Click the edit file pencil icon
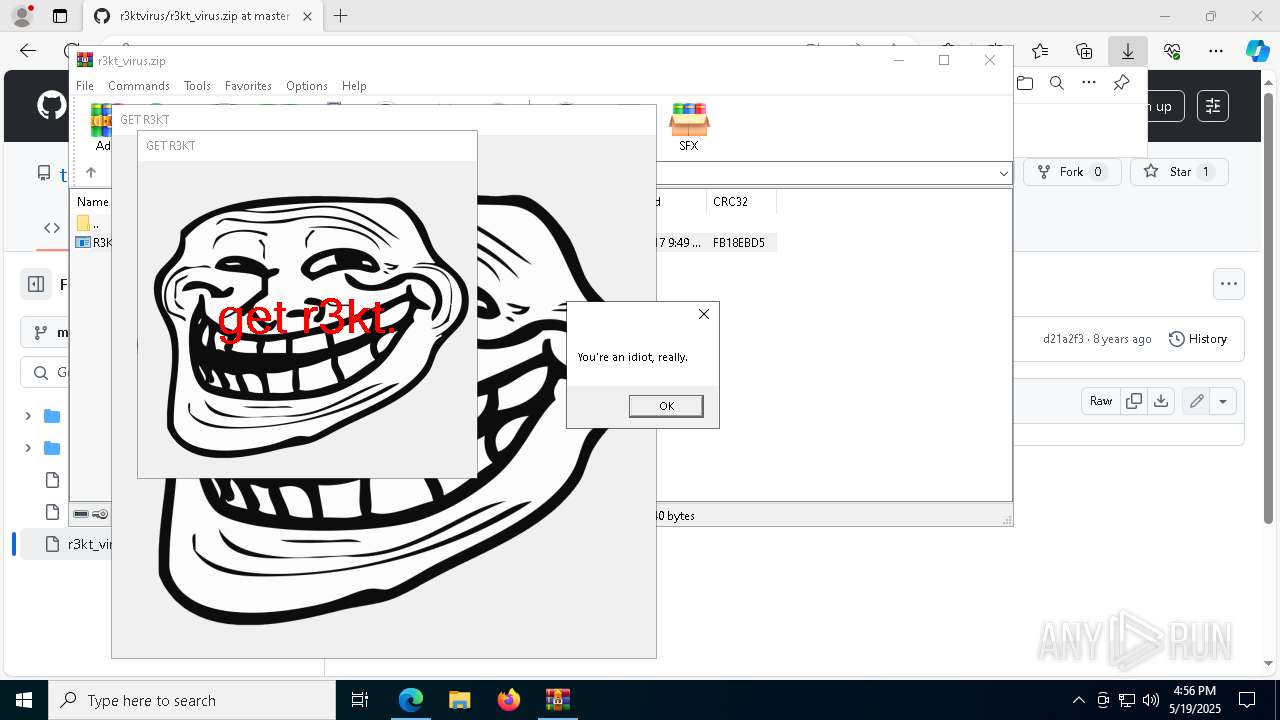This screenshot has width=1280, height=720. (x=1196, y=401)
